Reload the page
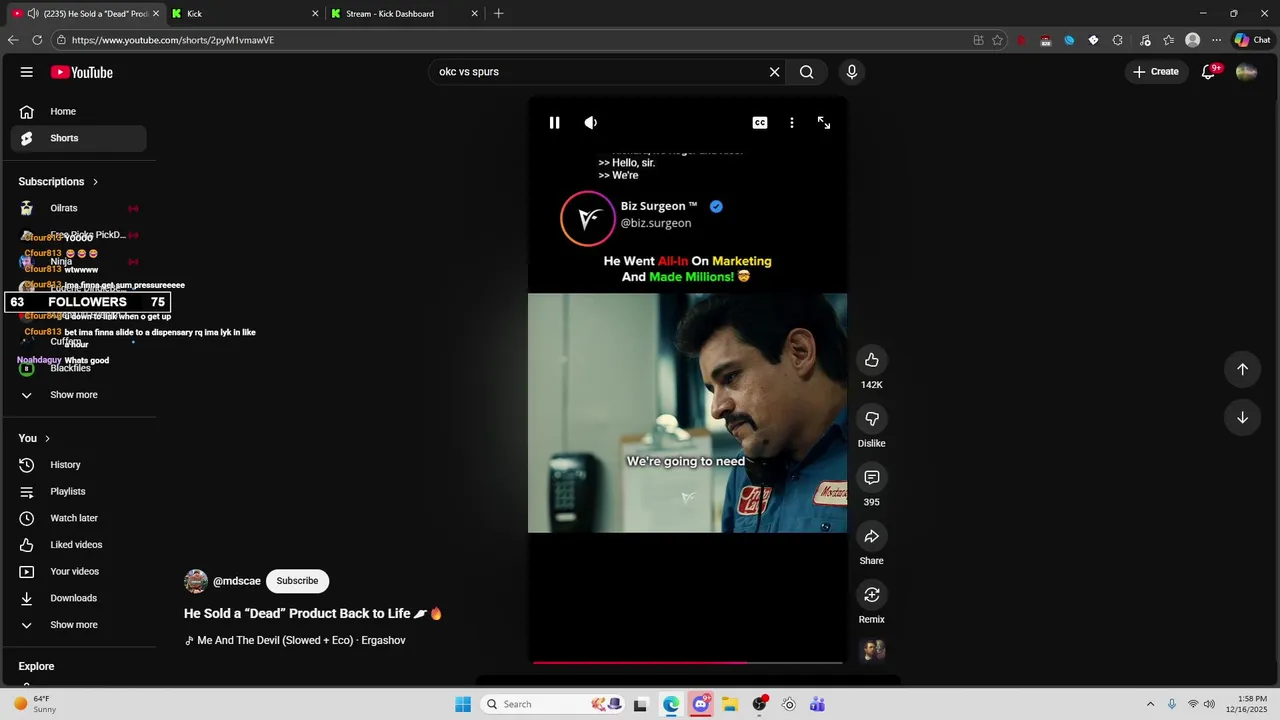Viewport: 1280px width, 720px height. (x=37, y=40)
